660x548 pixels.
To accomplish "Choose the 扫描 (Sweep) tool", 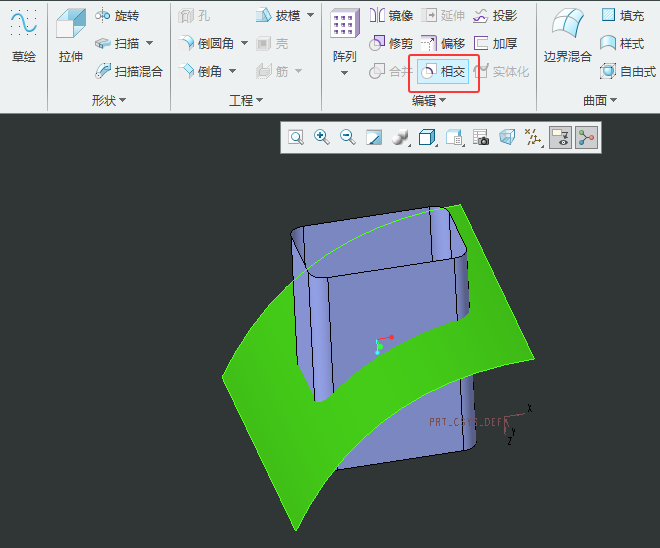I will [117, 43].
